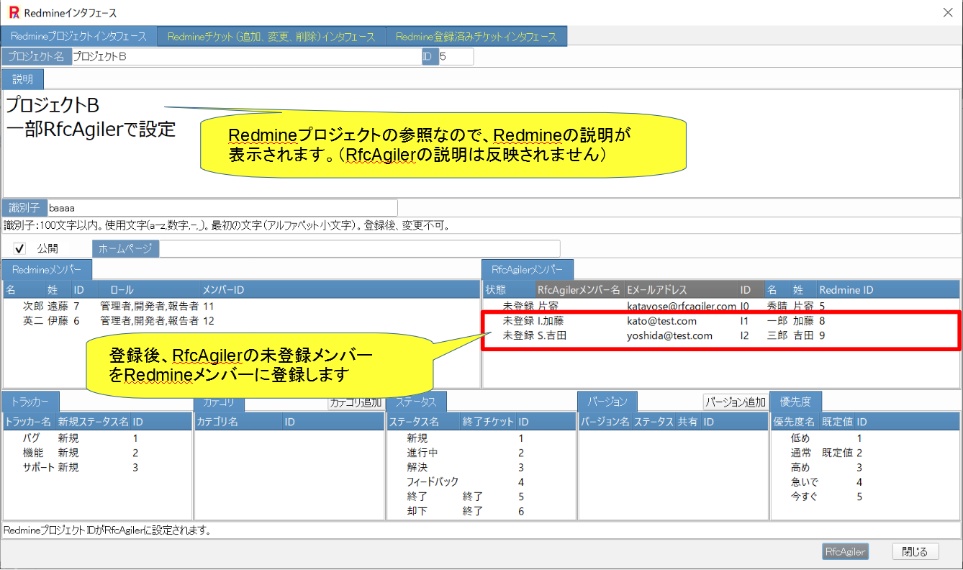Select Redmine member row 次郎 遠藤

point(241,306)
